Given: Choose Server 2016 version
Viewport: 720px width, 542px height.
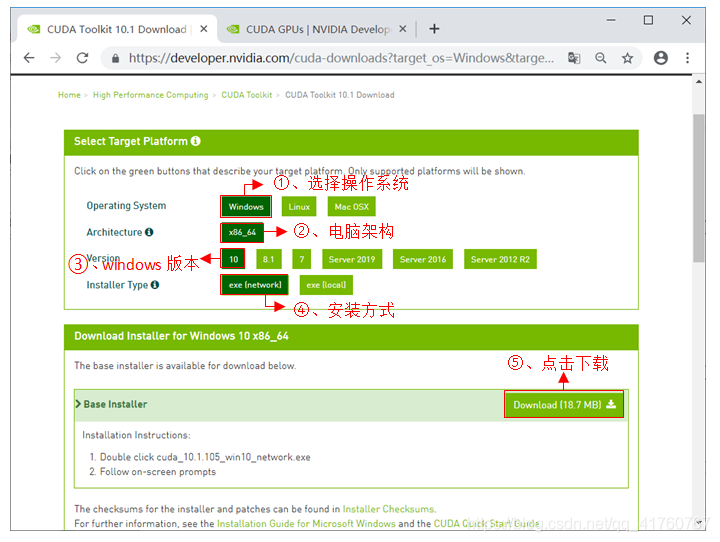Looking at the screenshot, I should [x=423, y=259].
